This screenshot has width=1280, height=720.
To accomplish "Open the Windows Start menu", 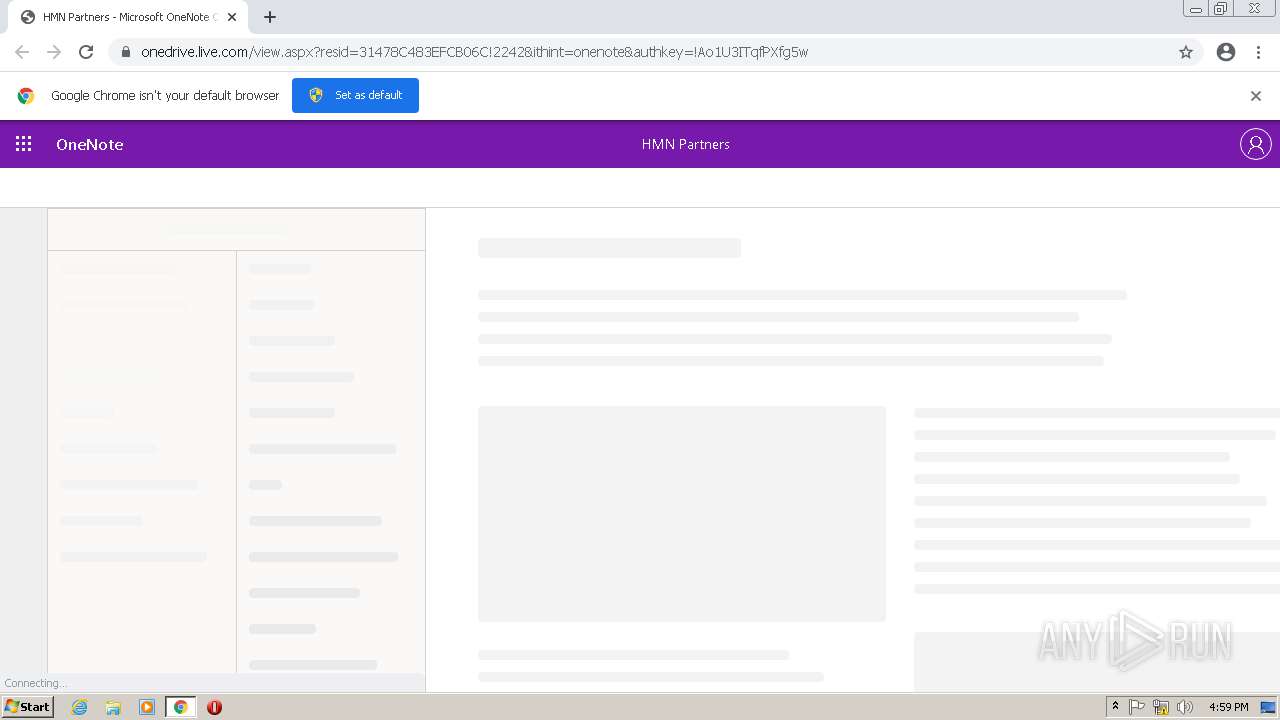I will (x=28, y=707).
